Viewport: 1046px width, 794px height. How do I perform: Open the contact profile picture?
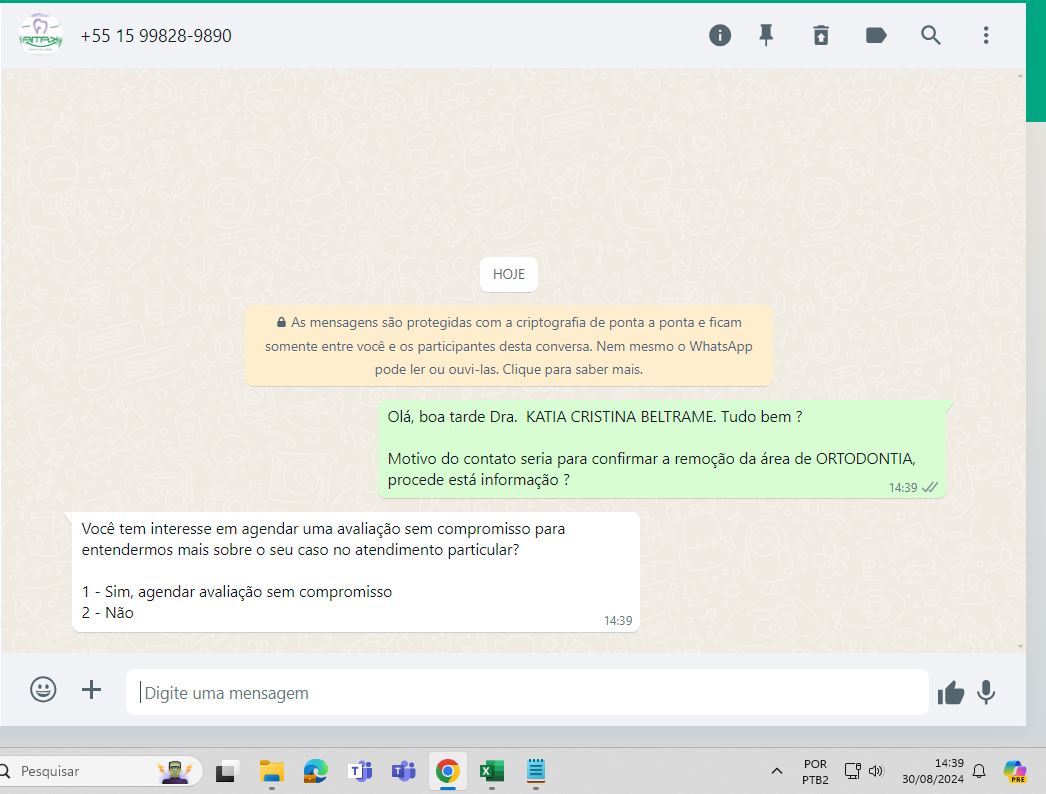coord(41,35)
